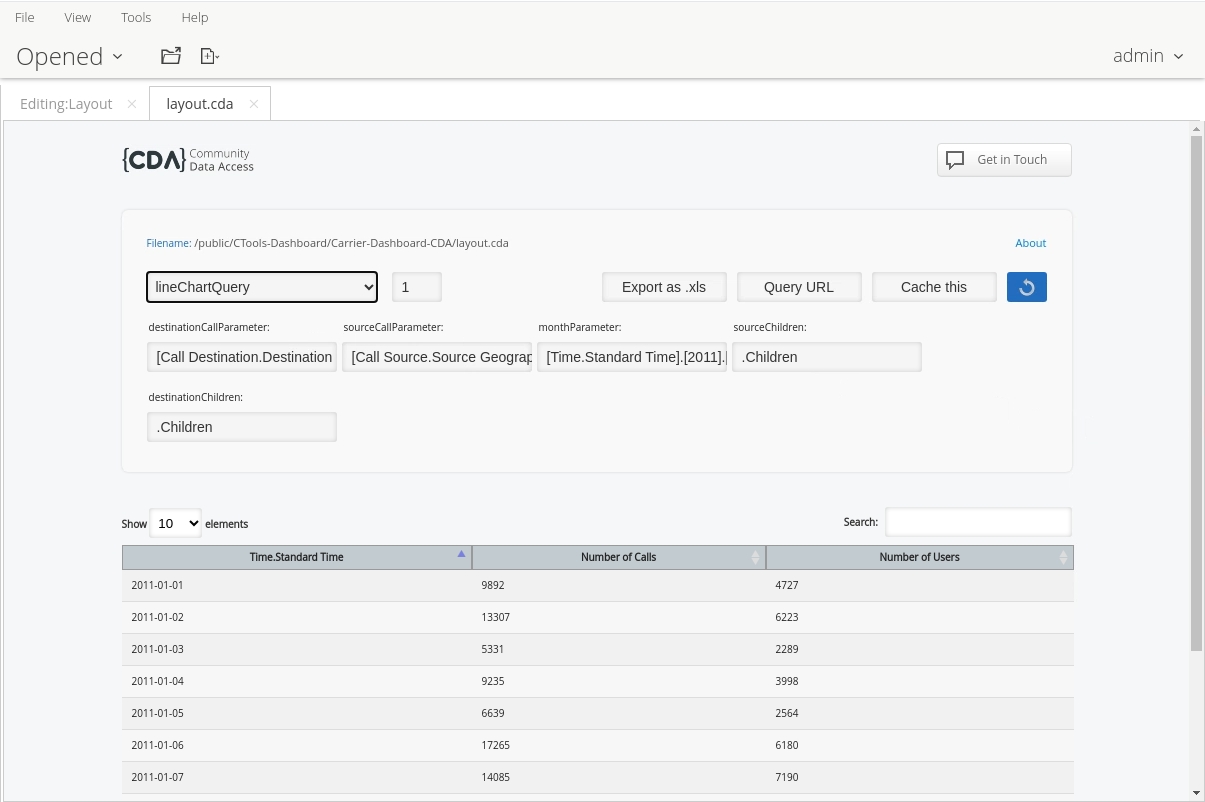The height and width of the screenshot is (802, 1205).
Task: Open the About link
Action: tap(1030, 243)
